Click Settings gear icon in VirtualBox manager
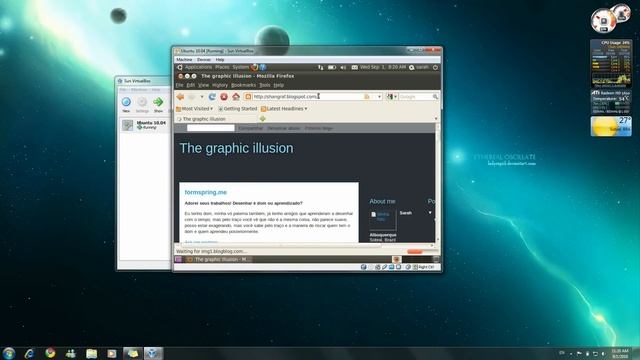This screenshot has width=640, height=360. [x=142, y=102]
